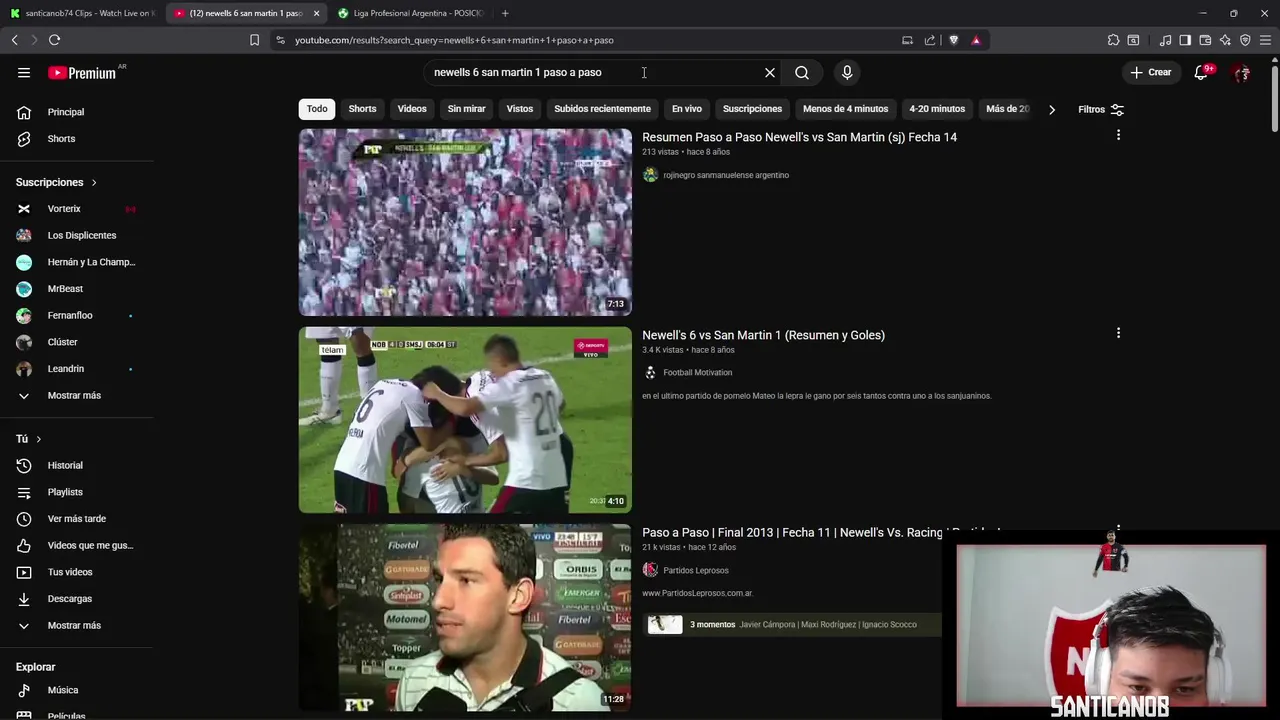
Task: Go back with the browser back arrow
Action: pyautogui.click(x=14, y=40)
